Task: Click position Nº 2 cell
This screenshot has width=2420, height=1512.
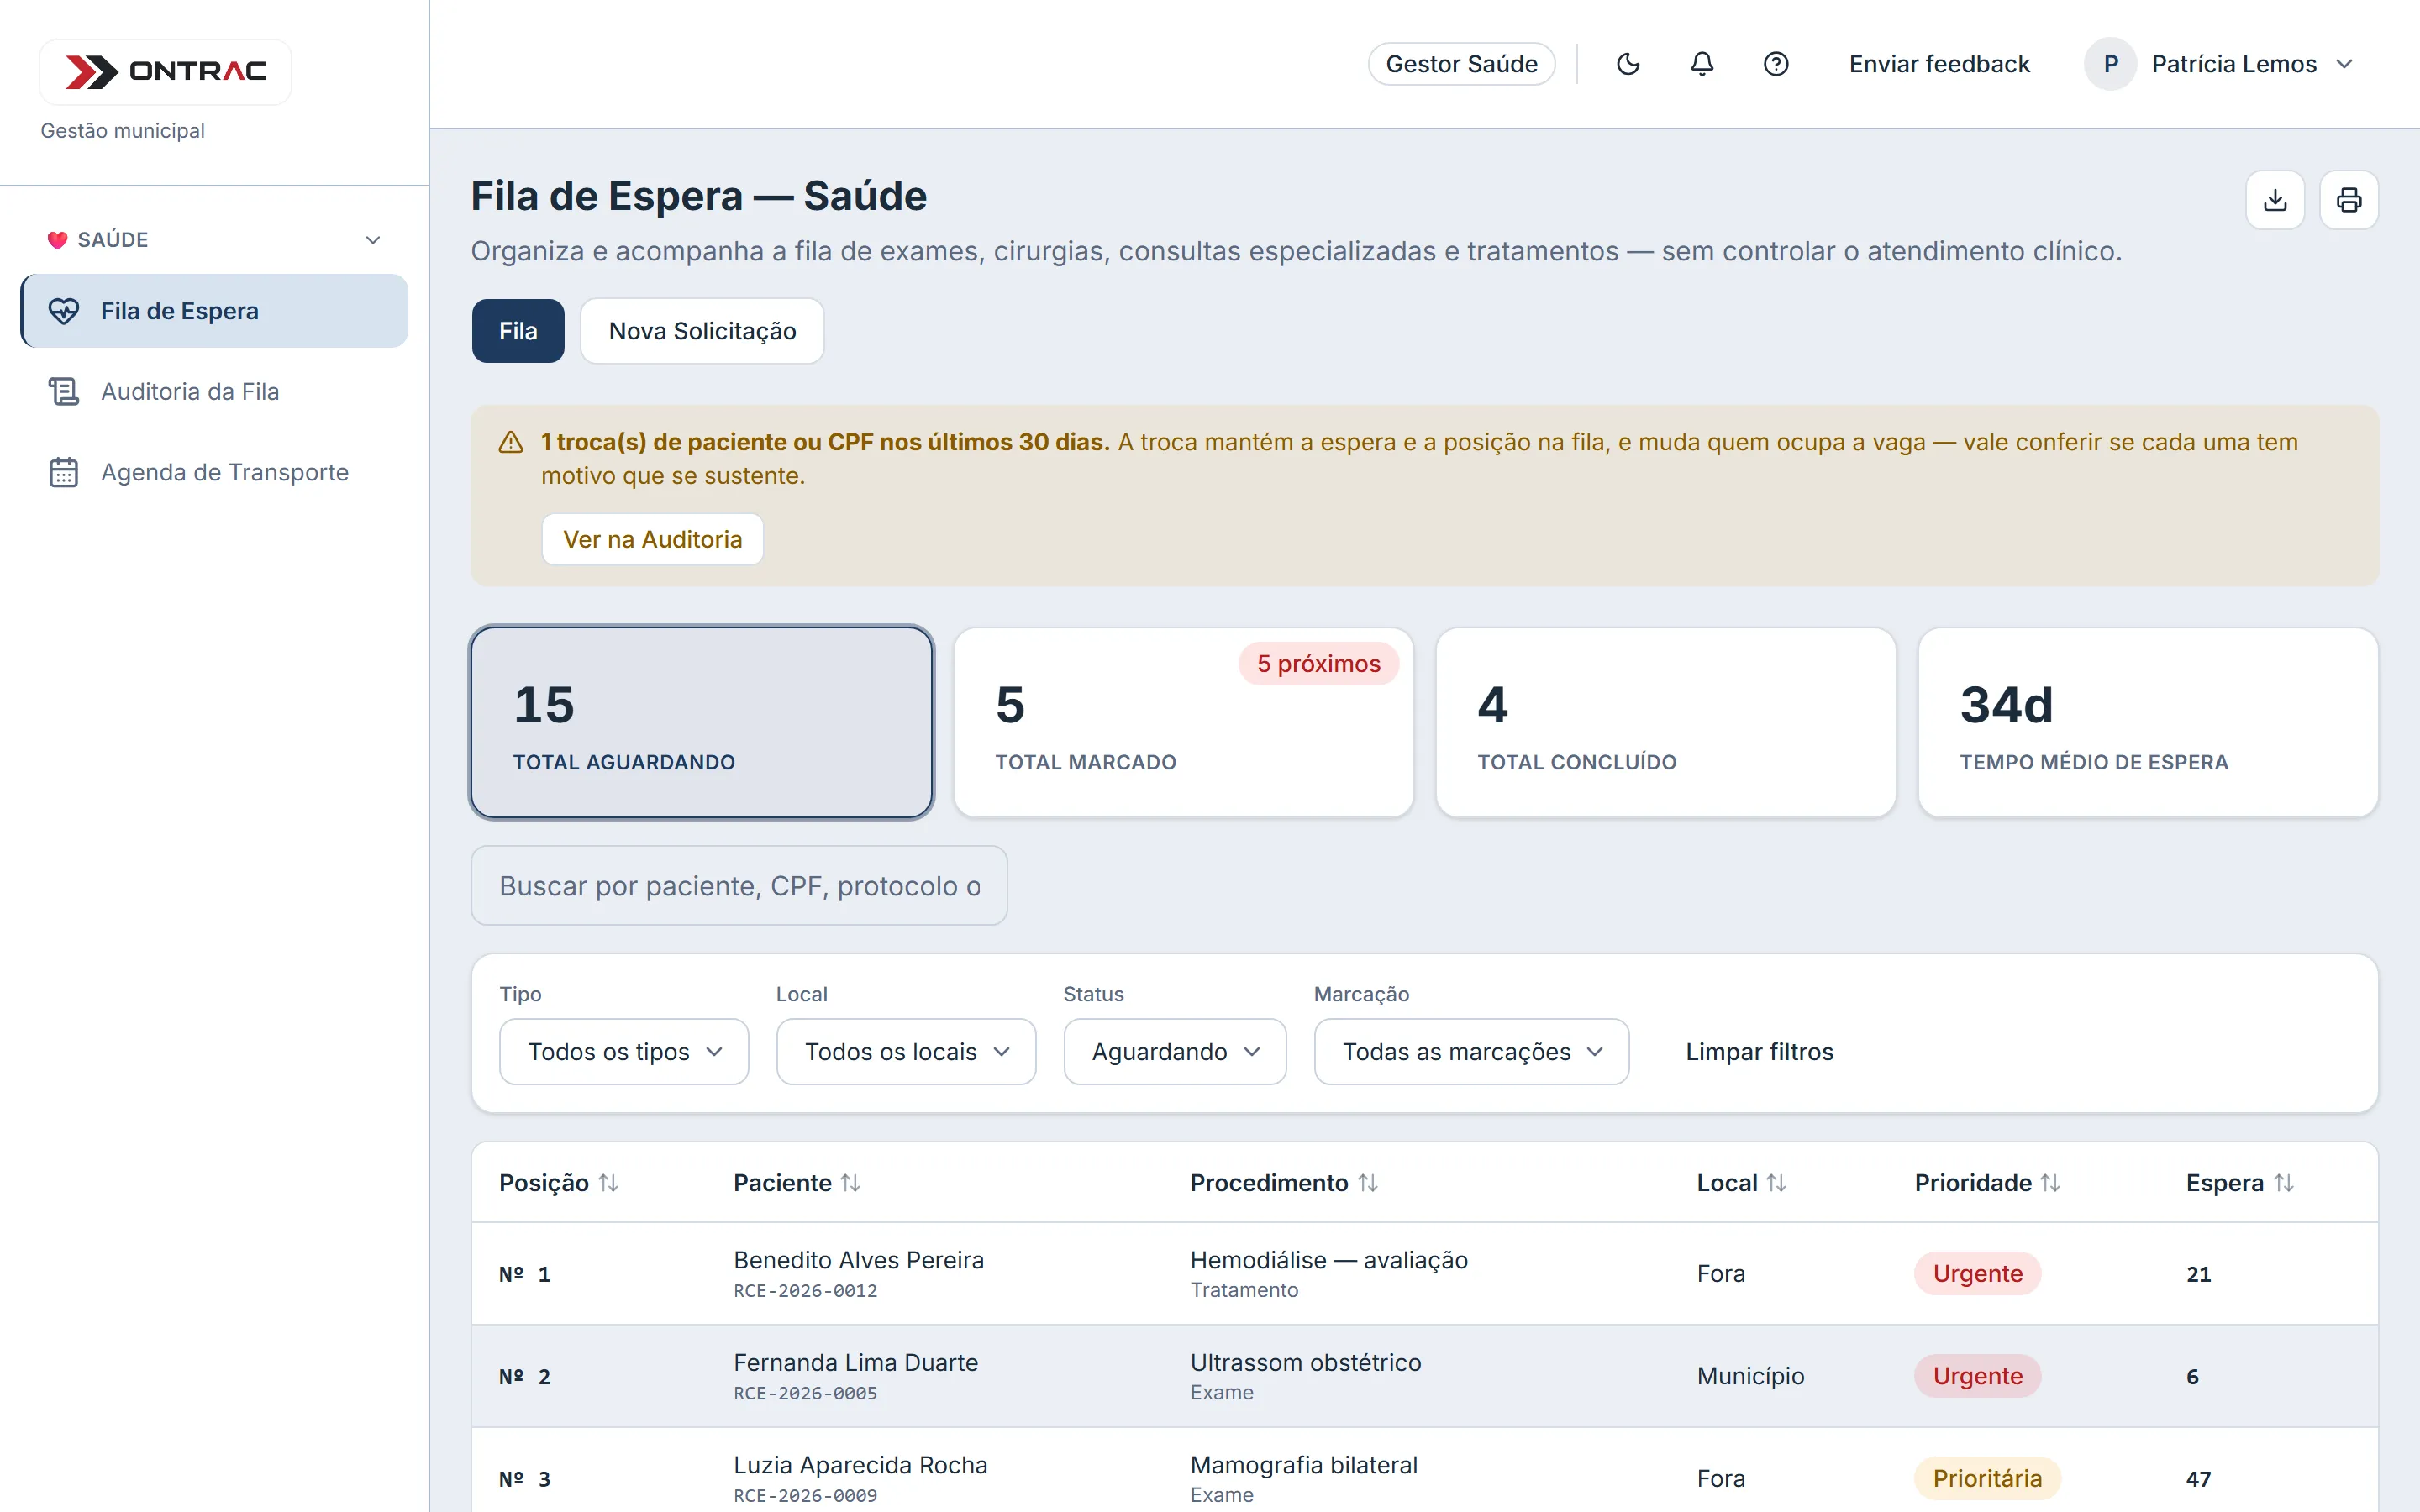Action: point(525,1377)
